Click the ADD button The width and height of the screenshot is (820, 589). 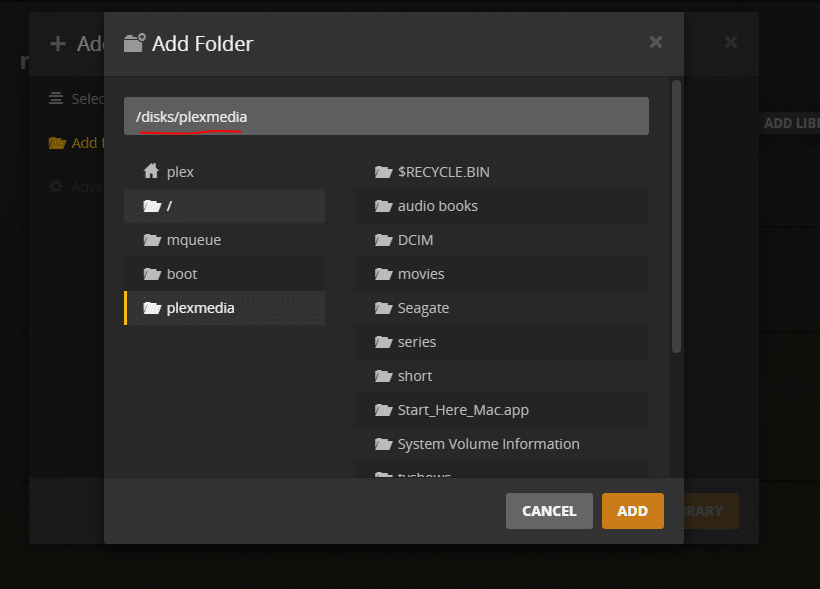click(x=632, y=511)
